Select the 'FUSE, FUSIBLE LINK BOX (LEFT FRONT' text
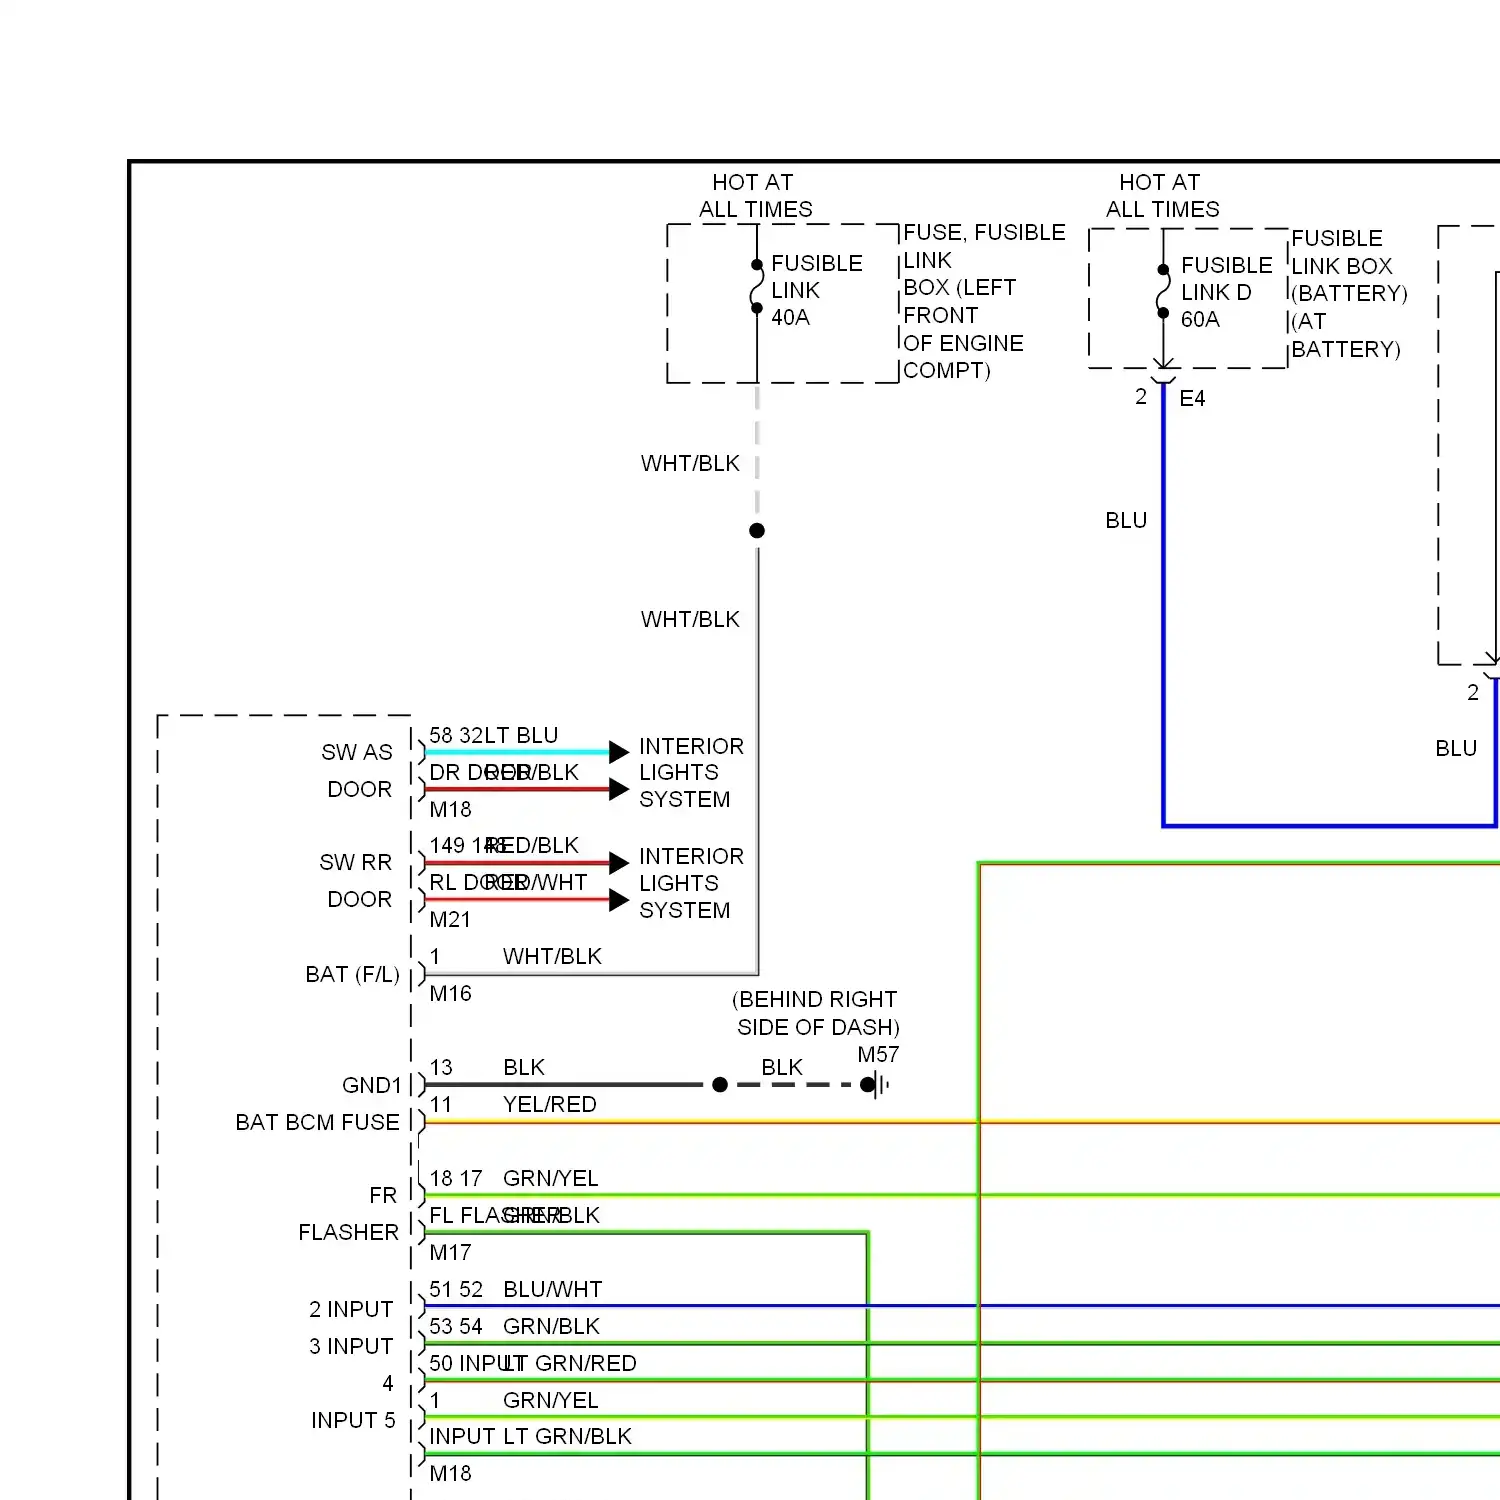Image resolution: width=1500 pixels, height=1500 pixels. pos(984,273)
